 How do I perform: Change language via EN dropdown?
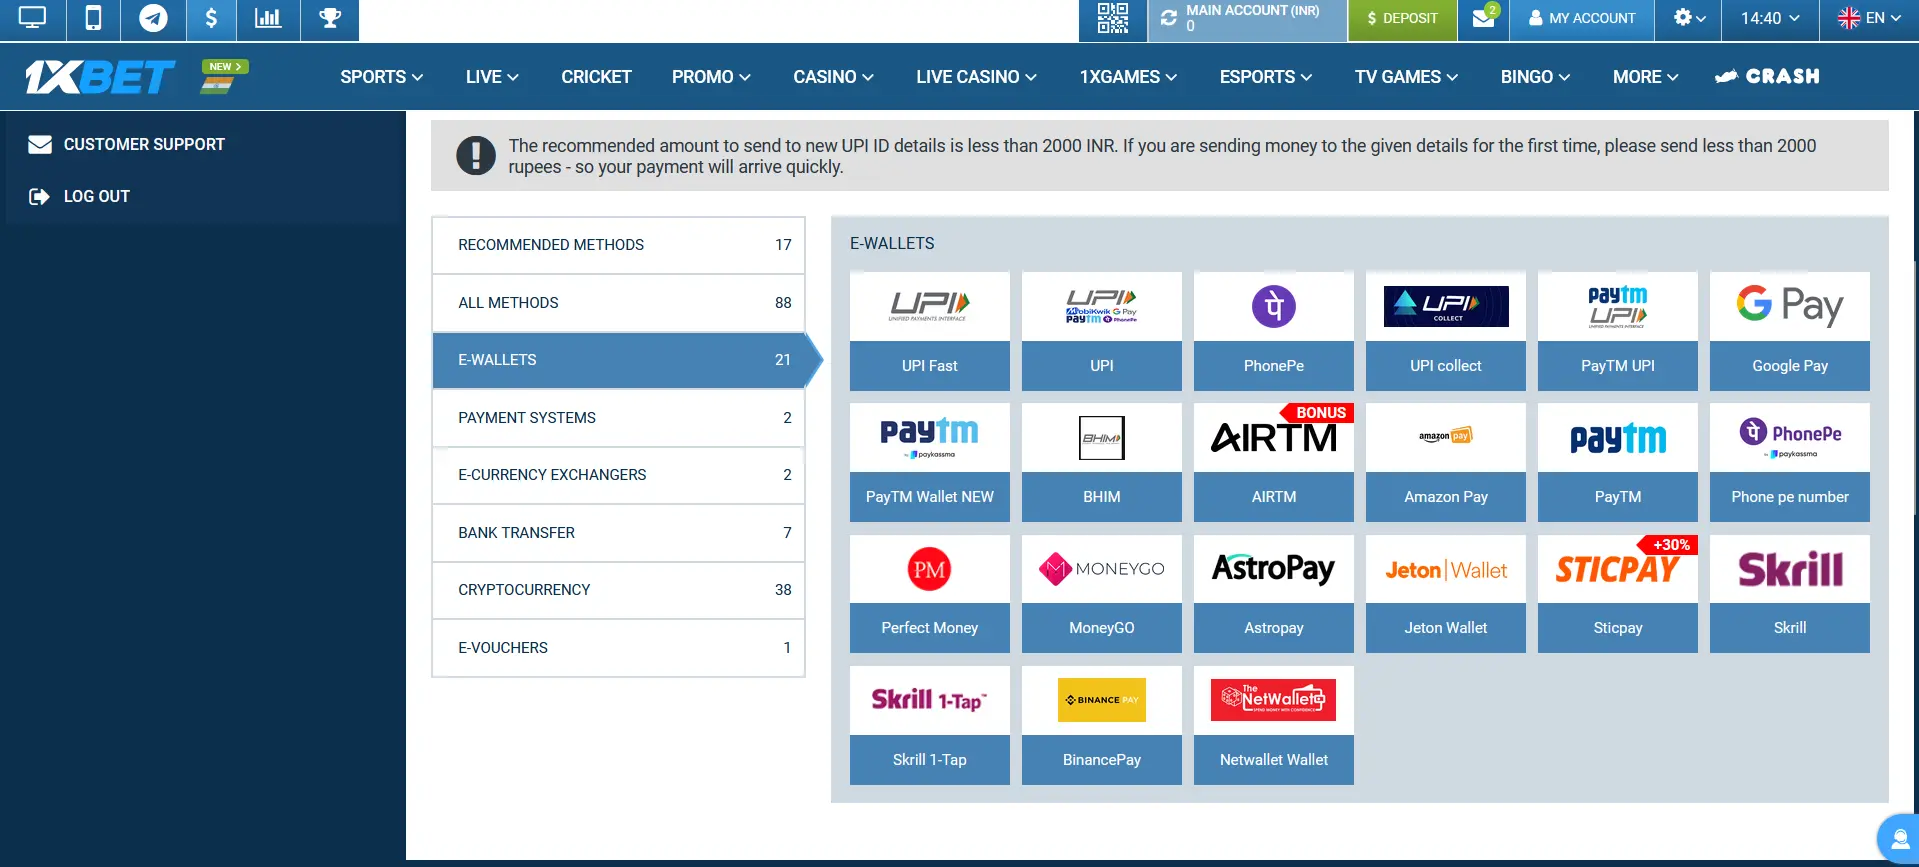[1869, 18]
